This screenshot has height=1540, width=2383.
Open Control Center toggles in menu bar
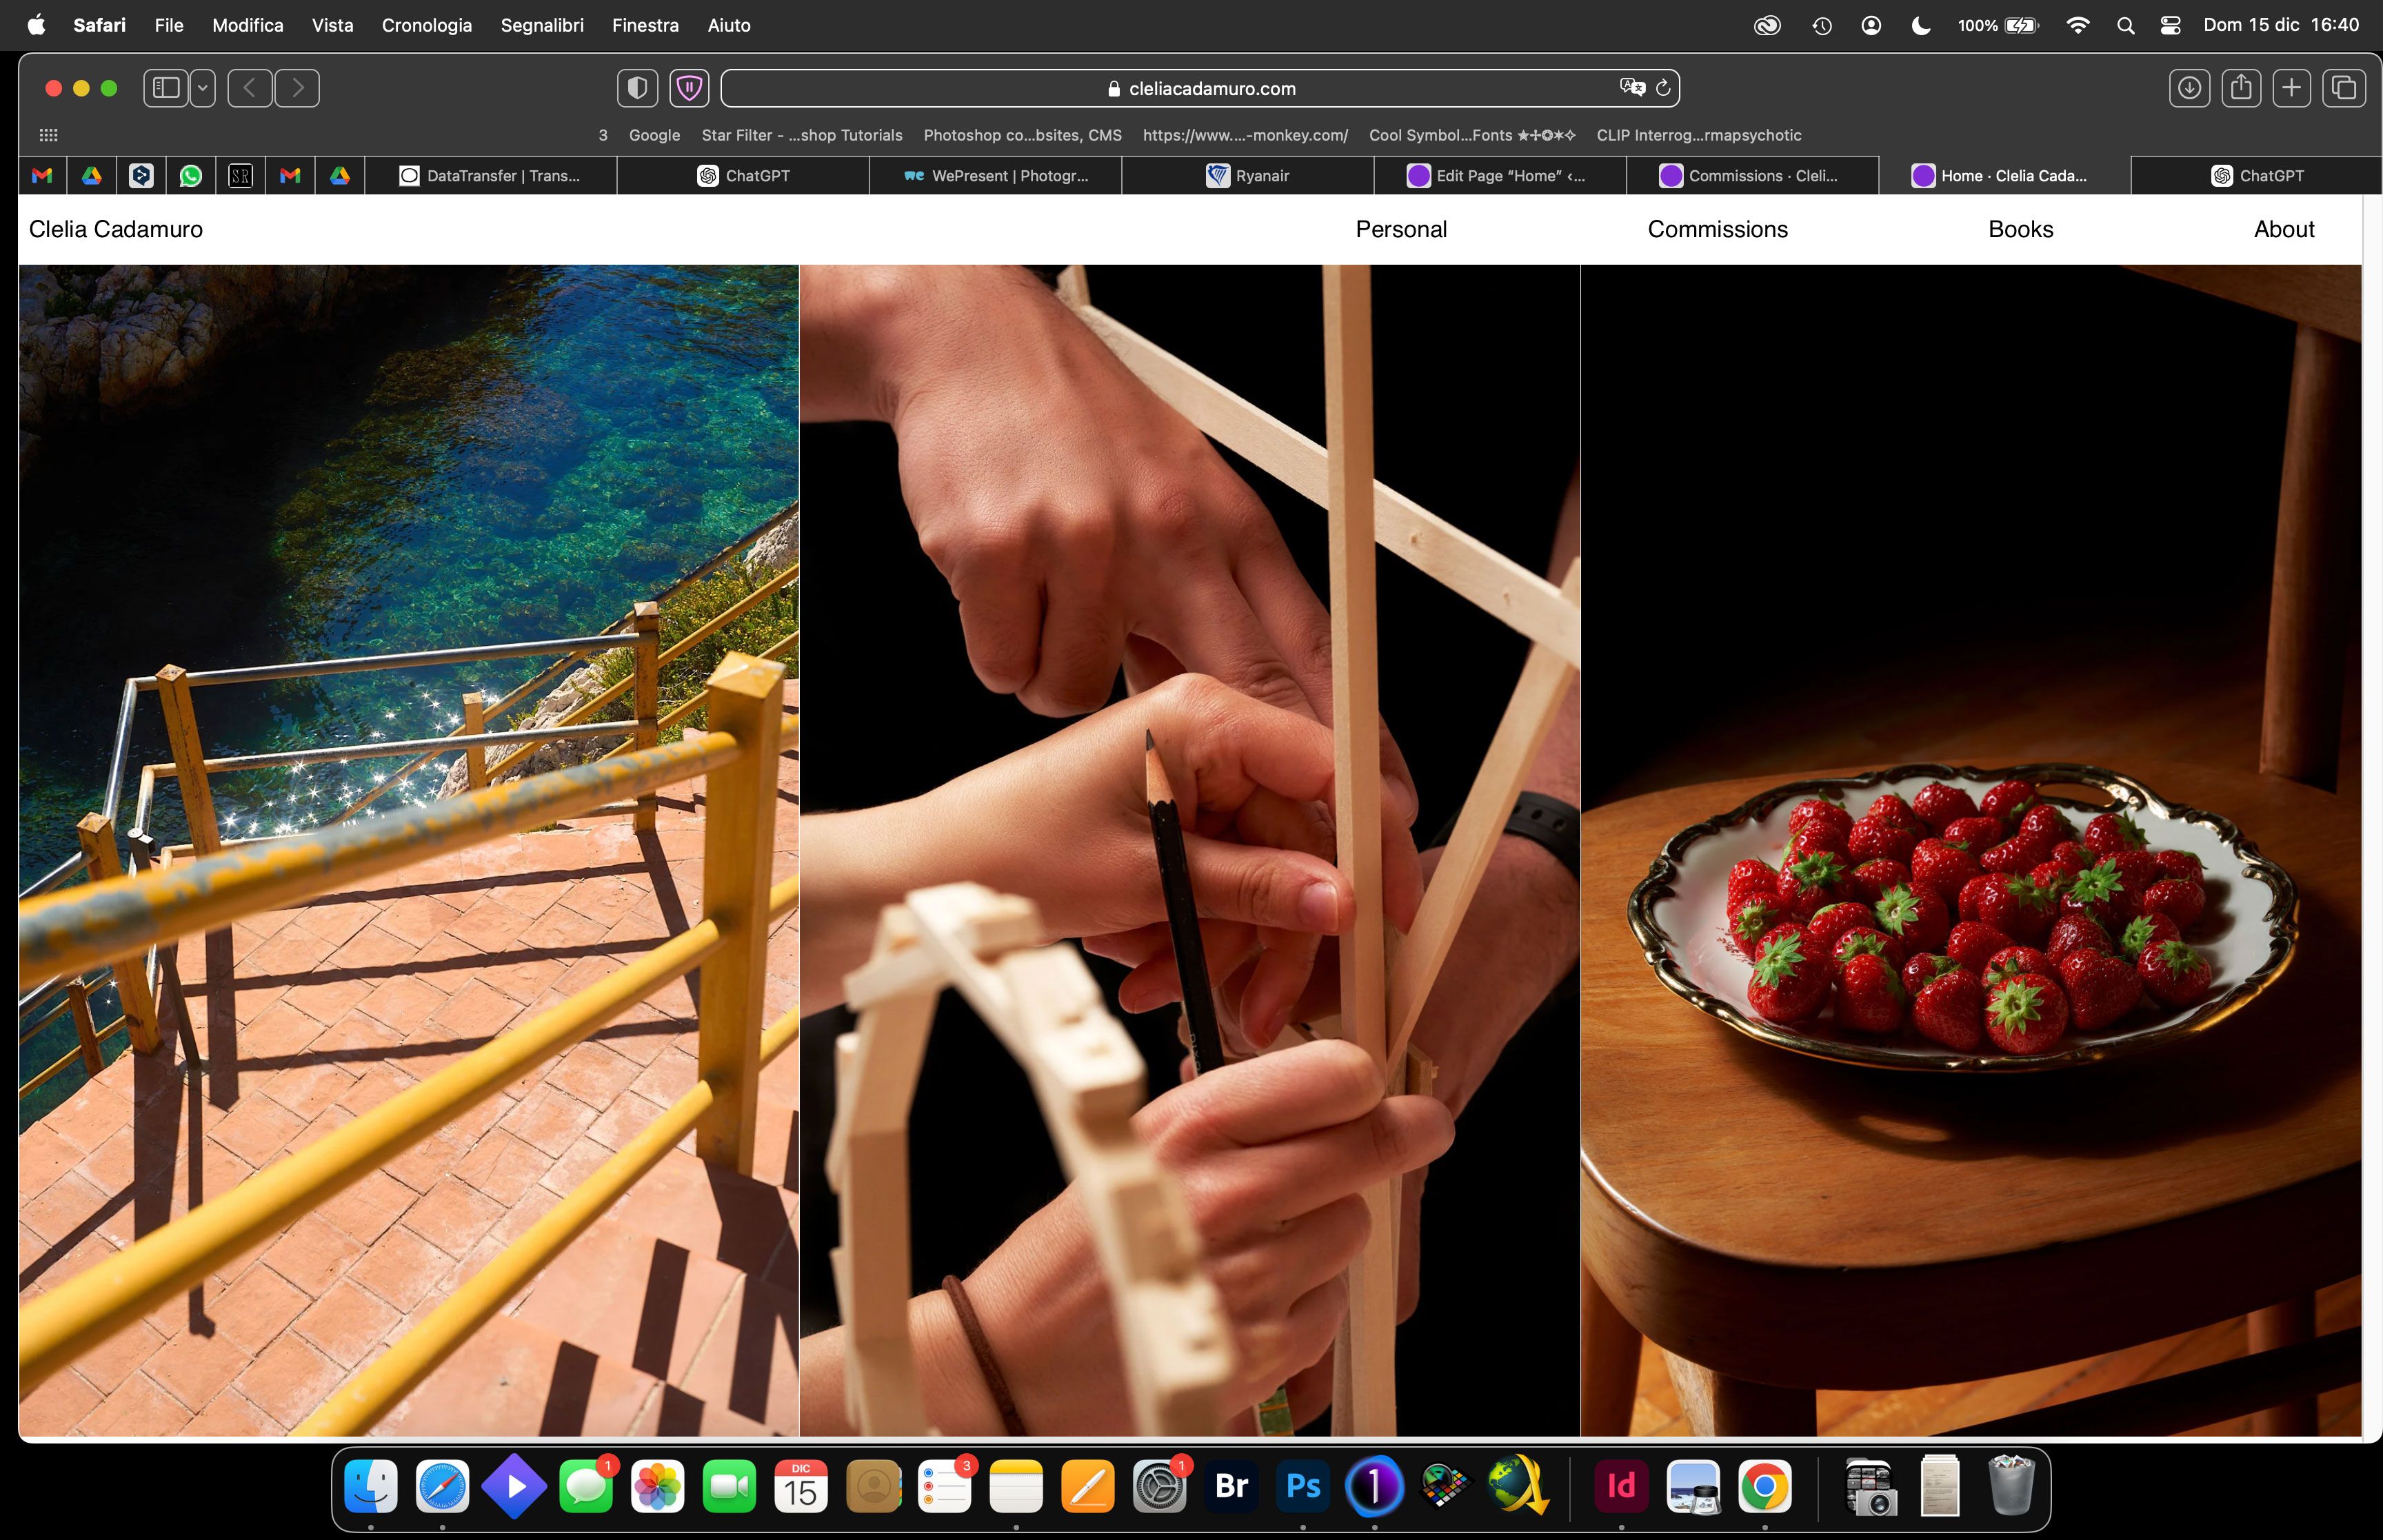(x=2170, y=25)
